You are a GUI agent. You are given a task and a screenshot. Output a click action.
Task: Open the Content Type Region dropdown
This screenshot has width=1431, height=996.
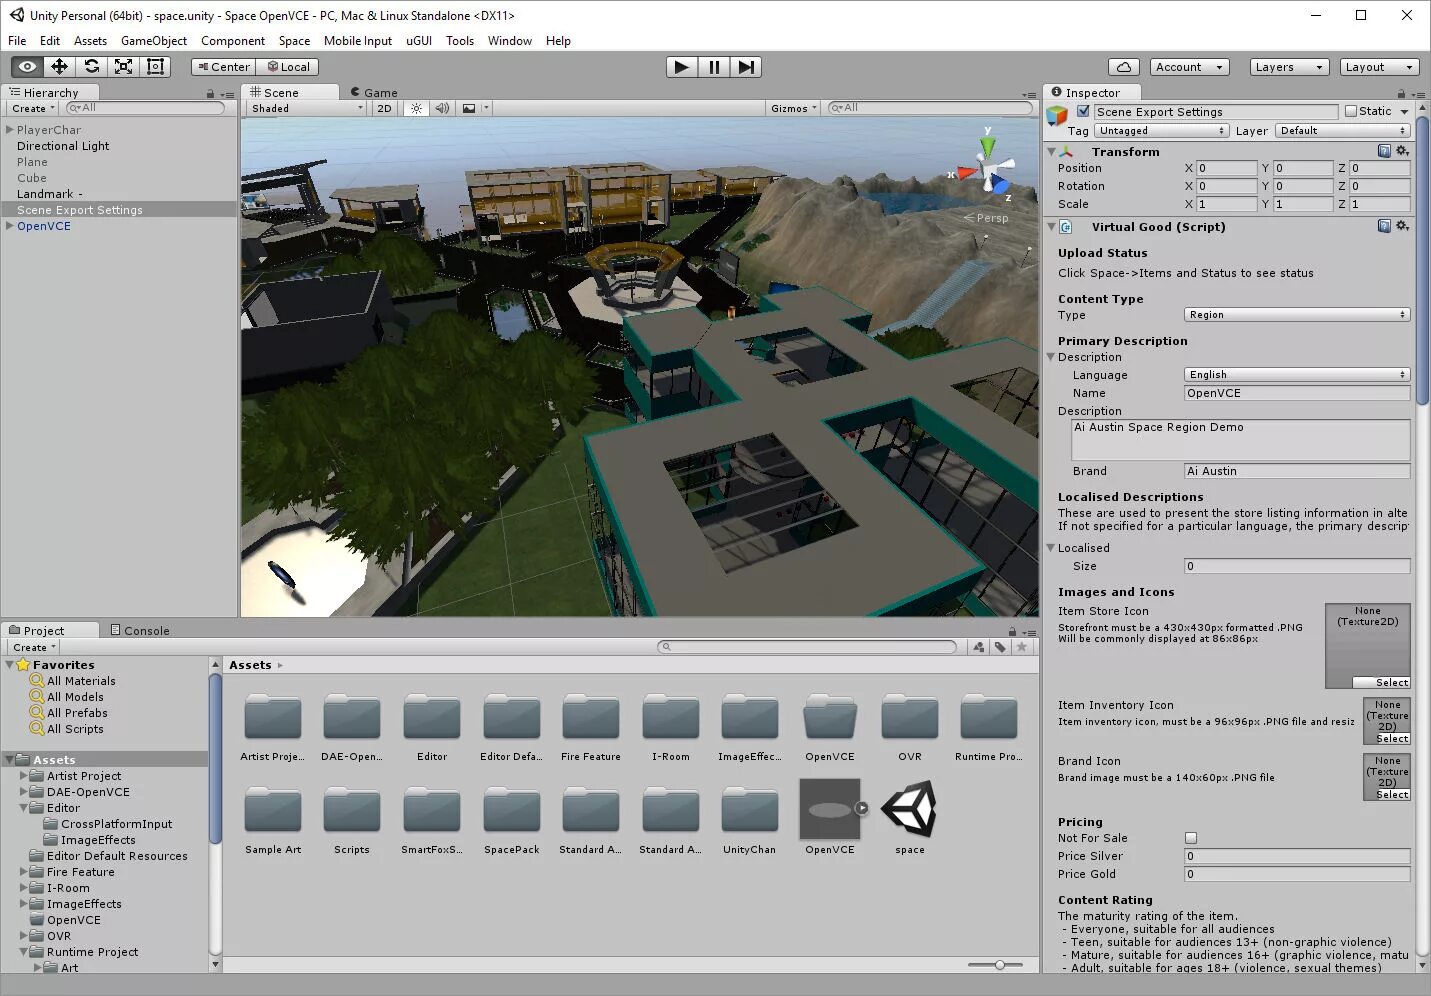click(x=1297, y=315)
